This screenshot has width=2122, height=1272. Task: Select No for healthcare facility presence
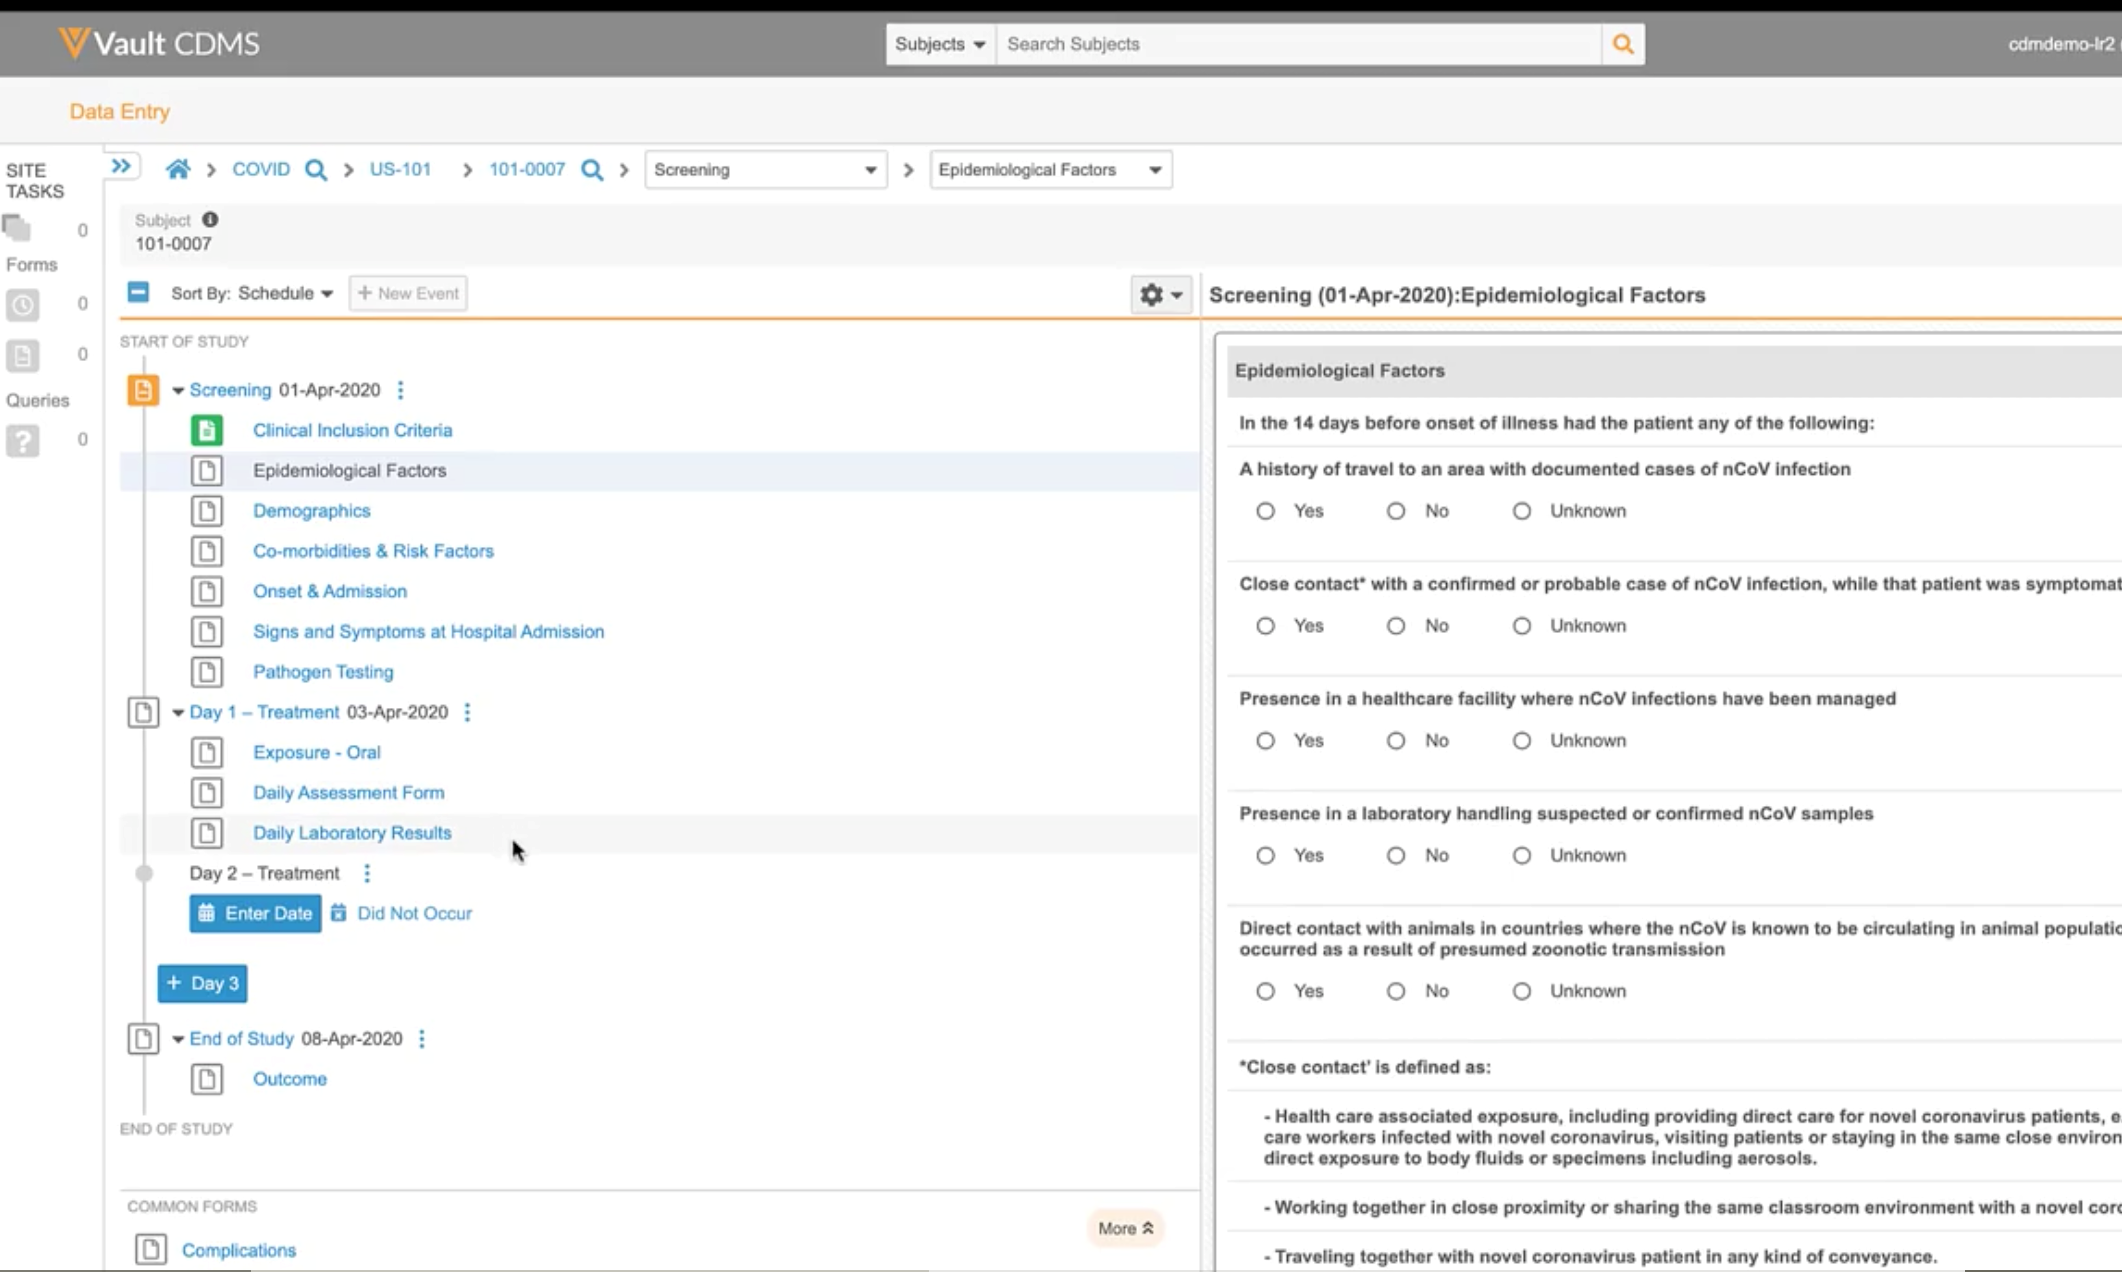[1395, 741]
